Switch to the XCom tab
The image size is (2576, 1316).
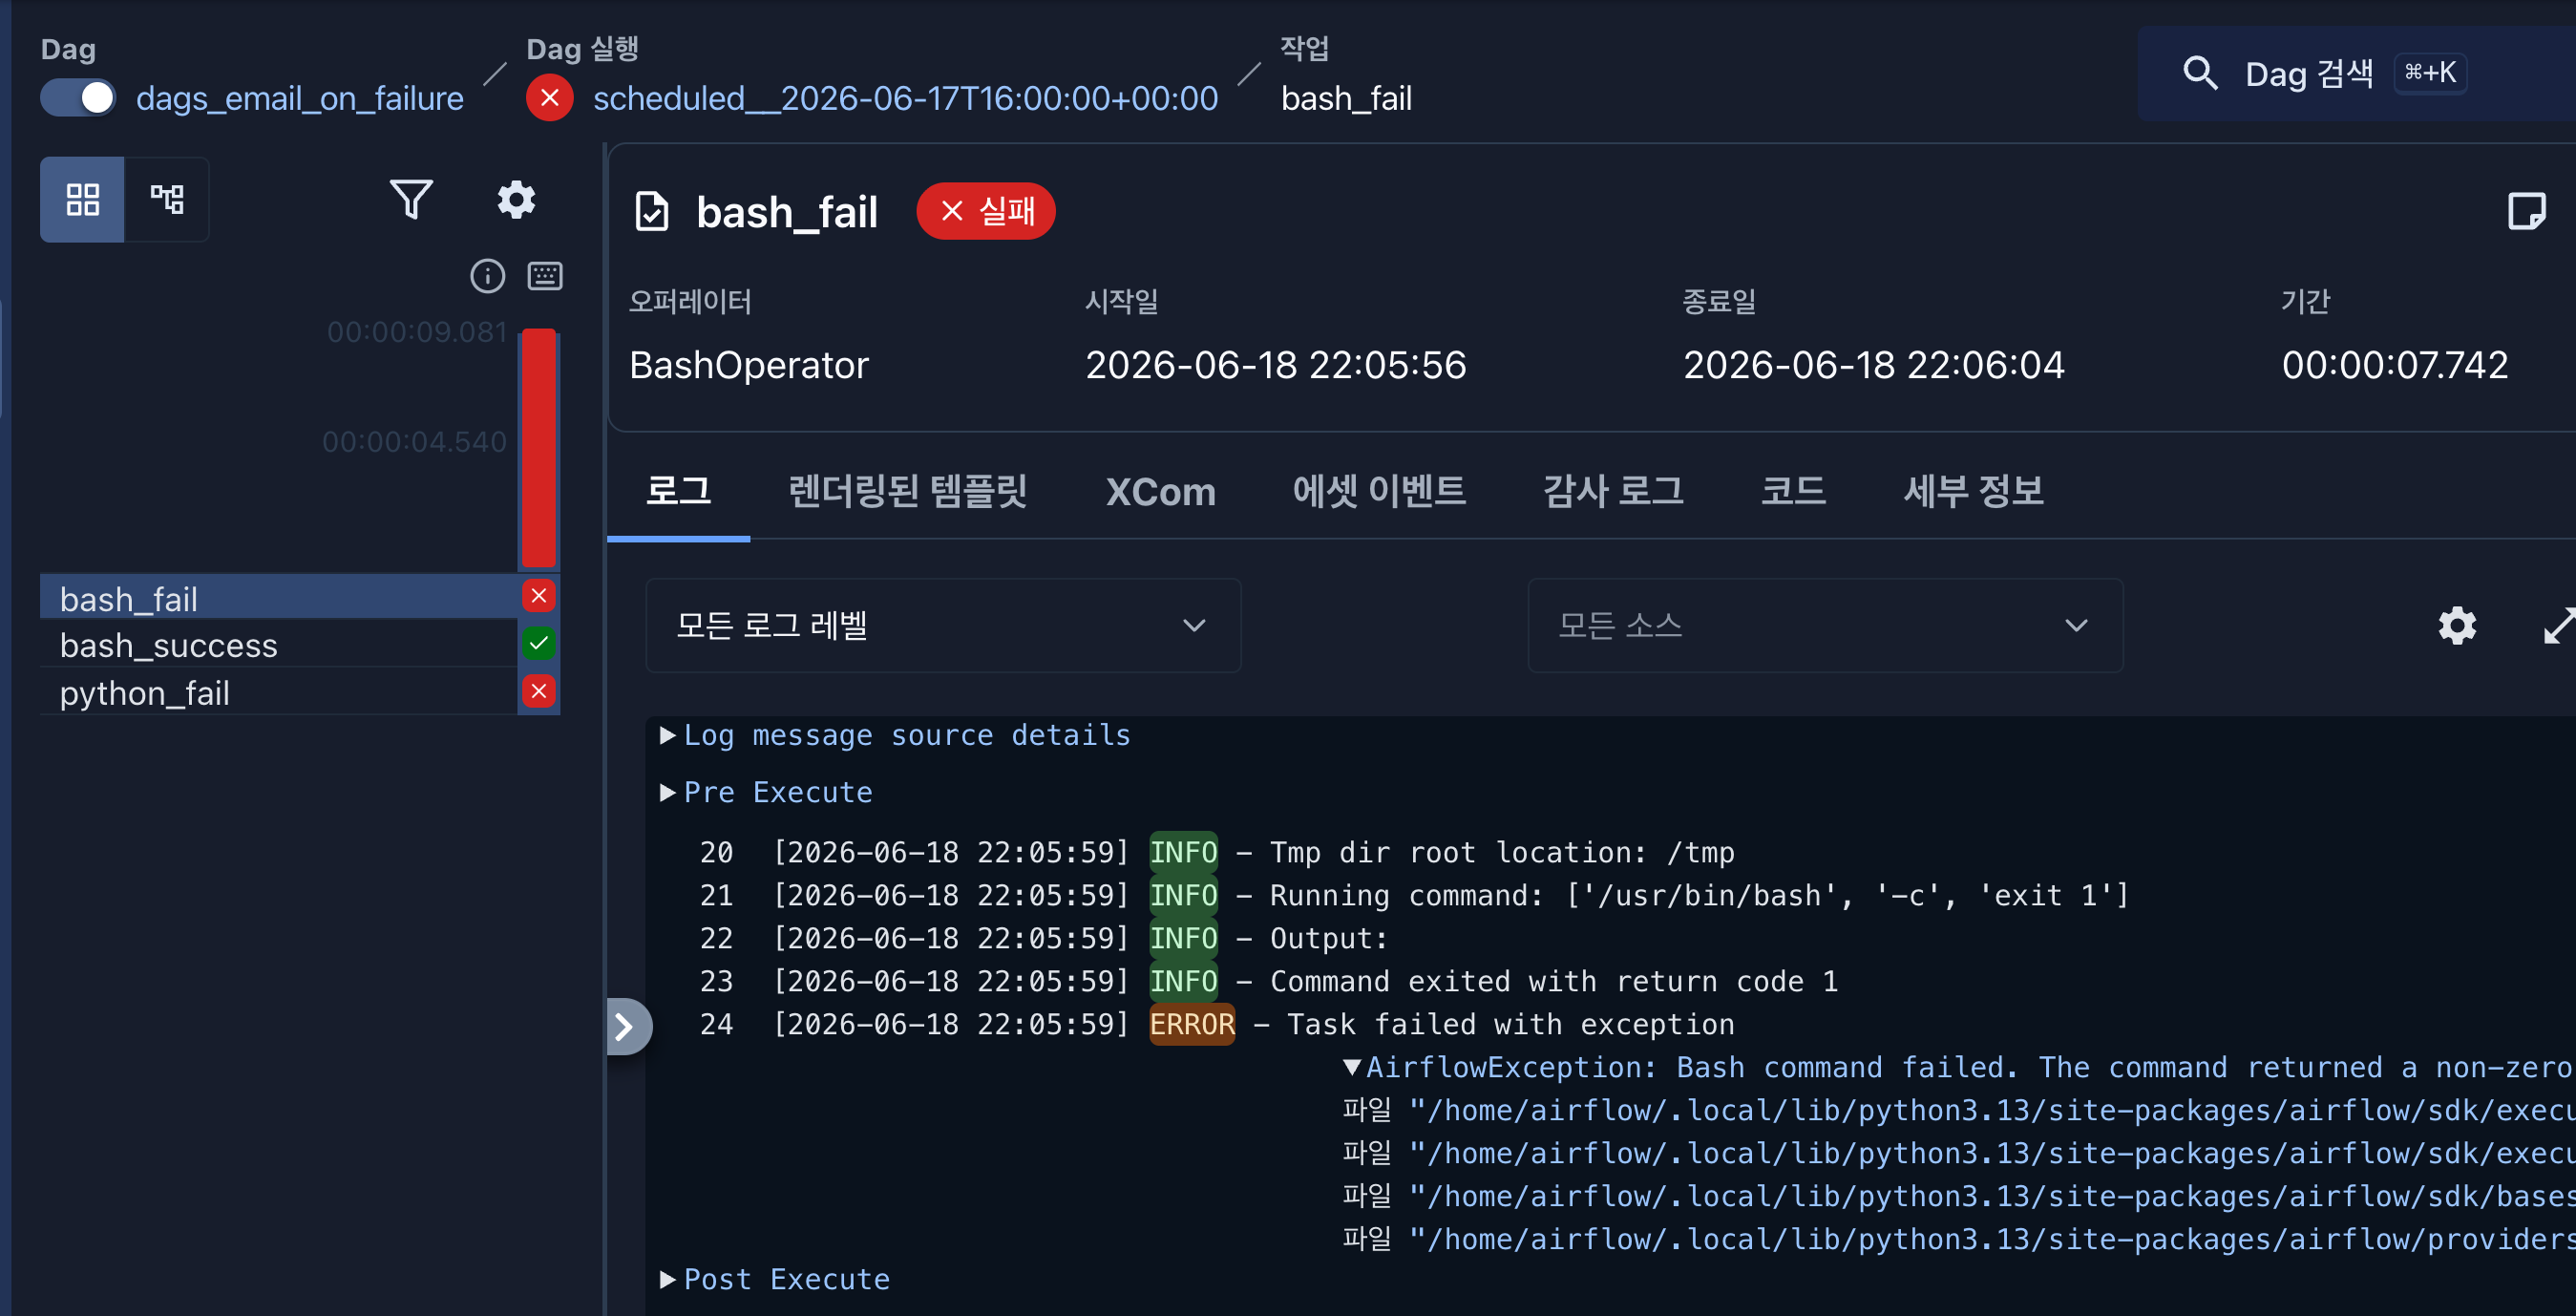(x=1160, y=491)
